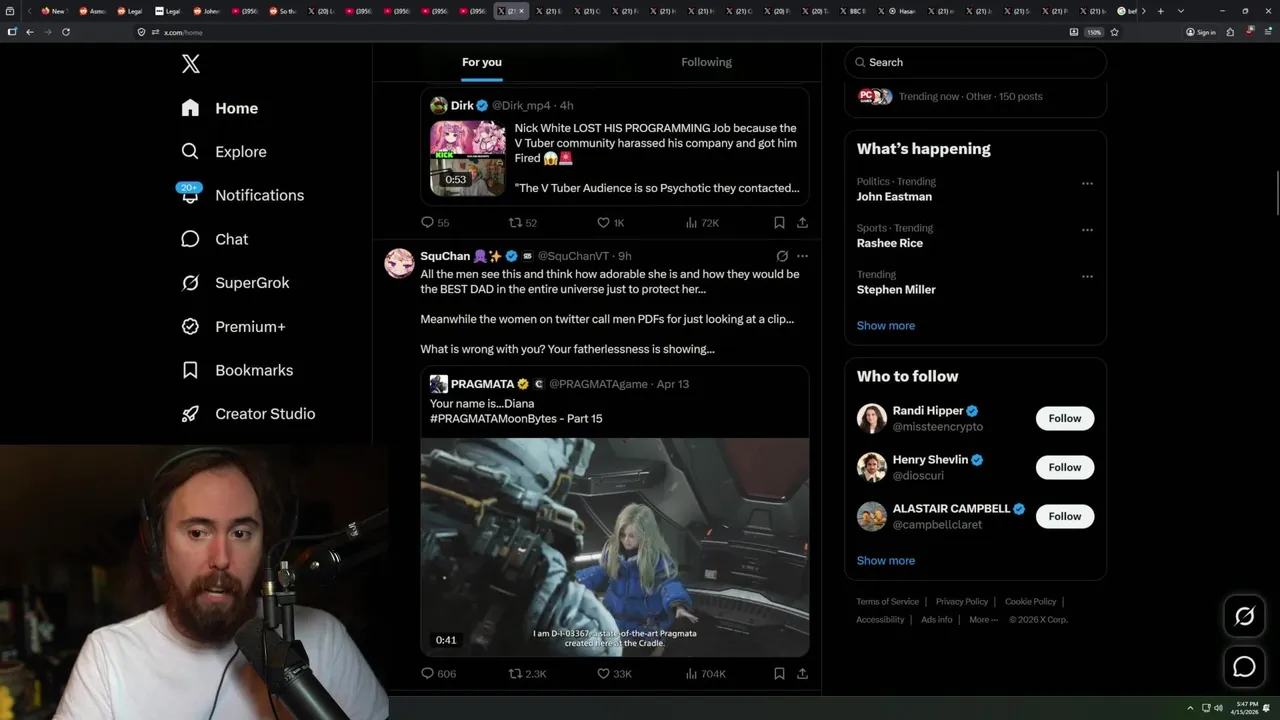
Task: Show more under Who to follow
Action: pyautogui.click(x=886, y=561)
